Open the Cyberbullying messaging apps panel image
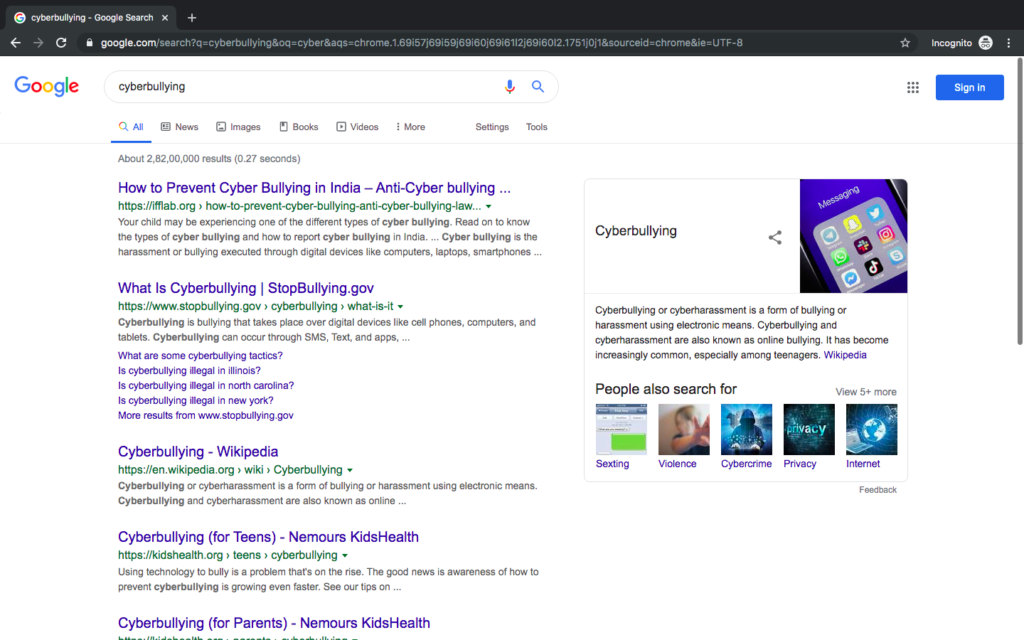1024x640 pixels. (x=853, y=236)
